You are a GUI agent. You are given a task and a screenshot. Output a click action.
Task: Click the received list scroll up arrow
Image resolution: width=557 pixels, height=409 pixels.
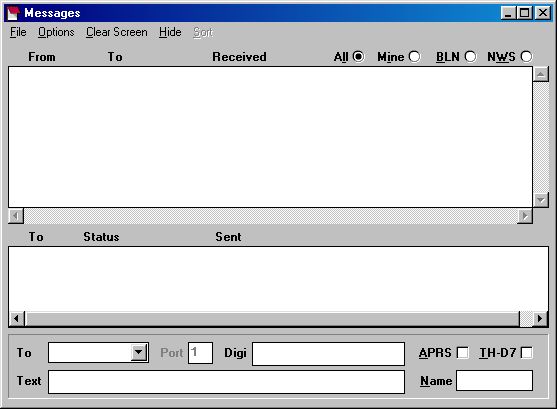(541, 74)
